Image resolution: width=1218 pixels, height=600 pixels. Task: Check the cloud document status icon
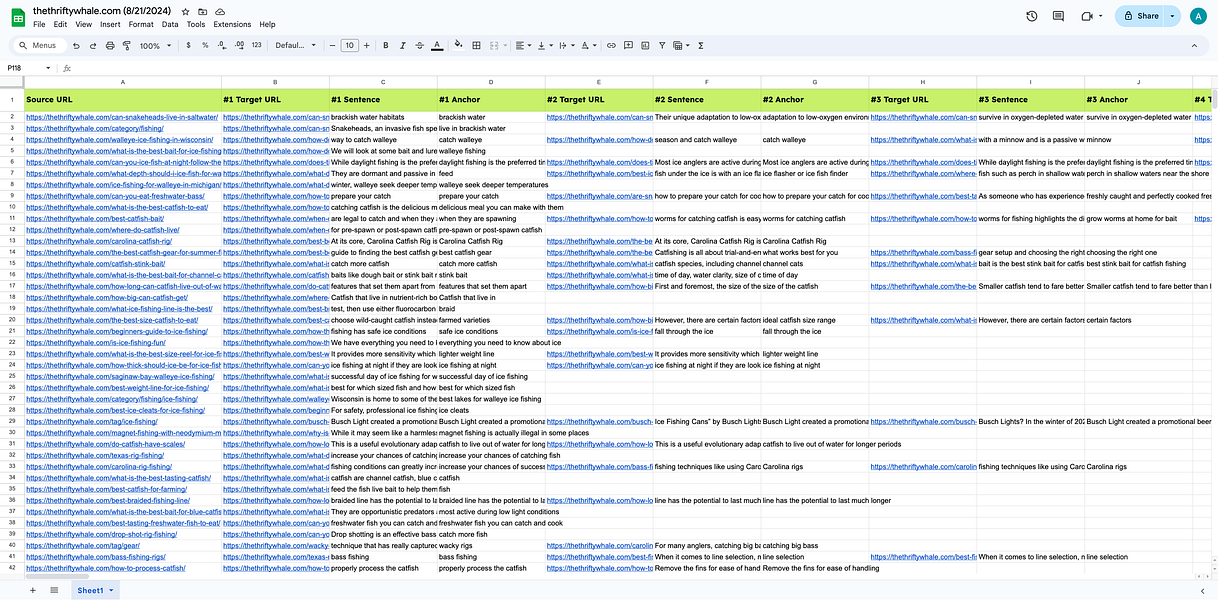220,10
